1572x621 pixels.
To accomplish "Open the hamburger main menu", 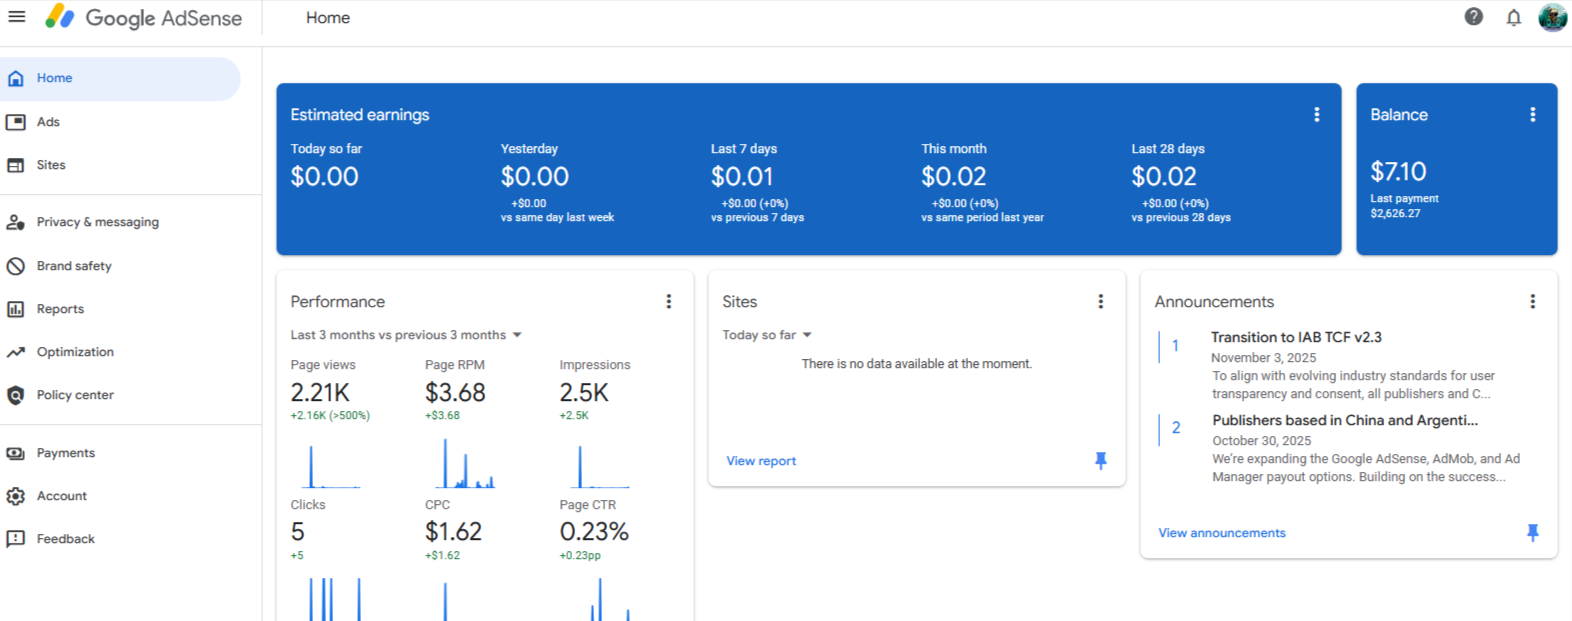I will tap(17, 17).
